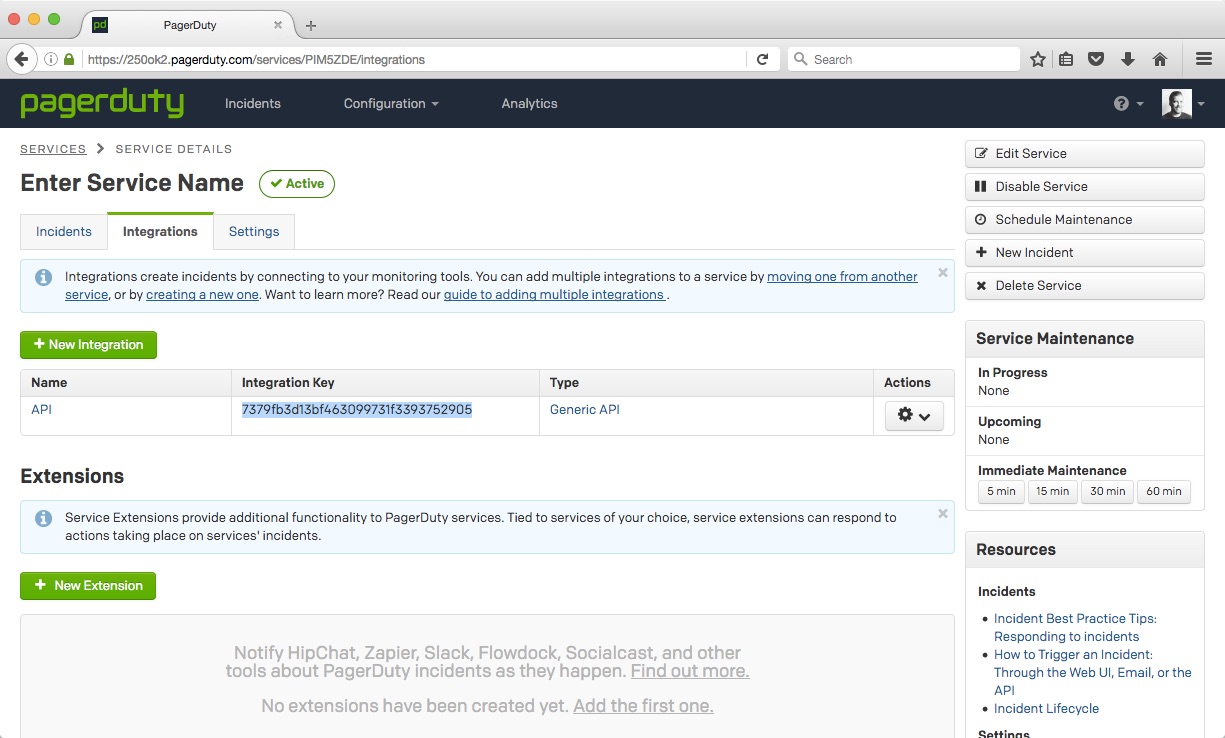Click the 'Find out more.' link

point(690,671)
